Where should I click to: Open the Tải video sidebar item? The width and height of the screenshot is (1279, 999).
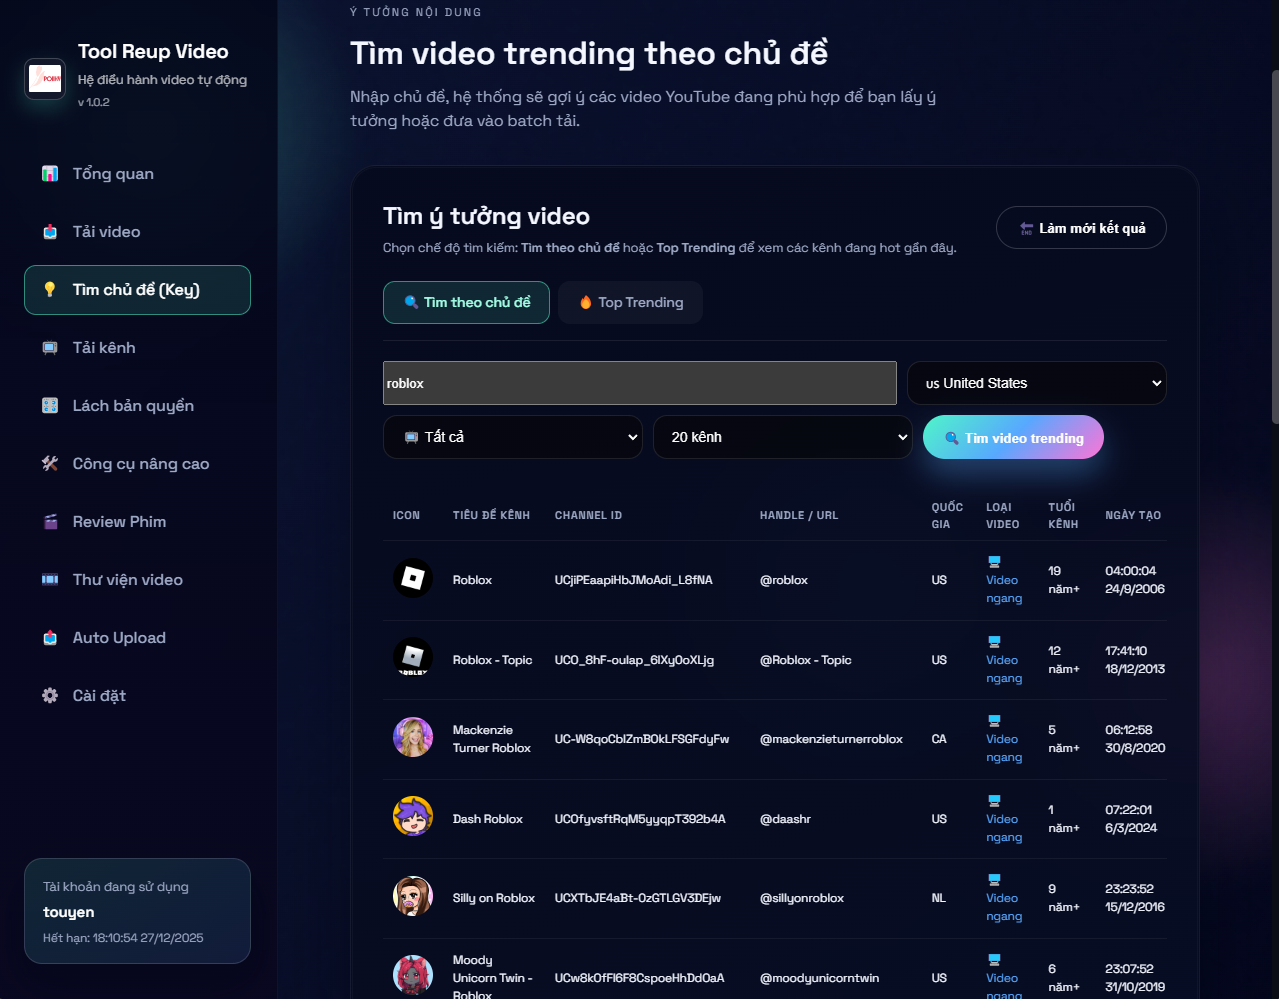[x=106, y=232]
